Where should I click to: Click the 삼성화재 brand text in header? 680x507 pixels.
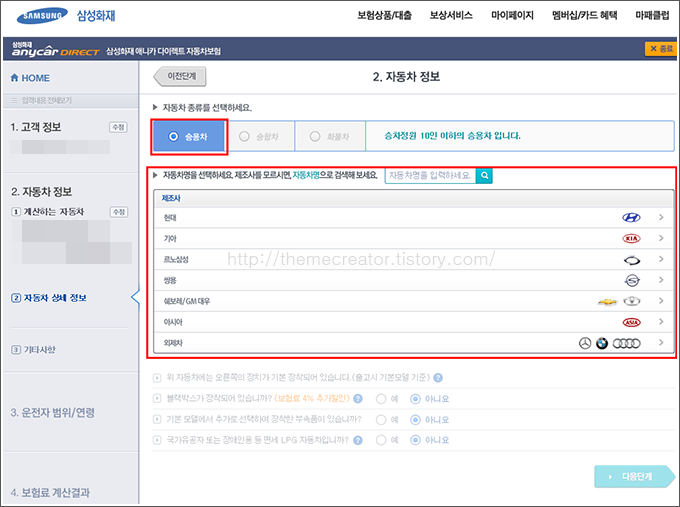pos(96,16)
